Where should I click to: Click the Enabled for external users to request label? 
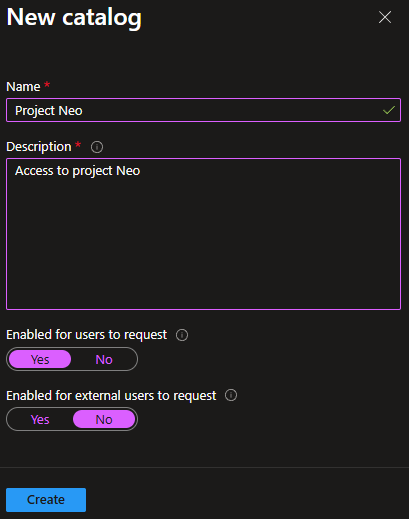111,396
